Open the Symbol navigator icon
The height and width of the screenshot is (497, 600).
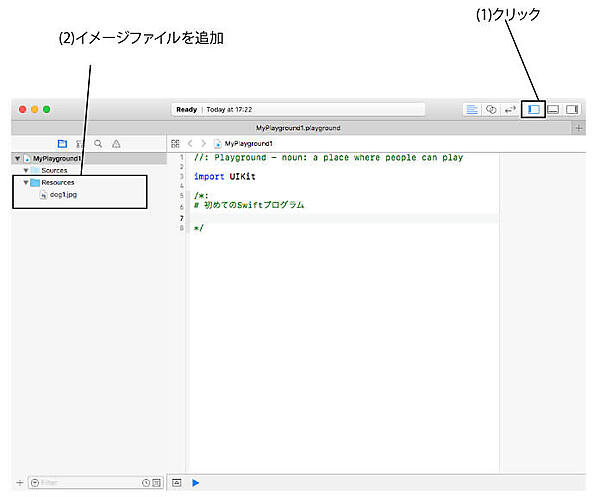pyautogui.click(x=80, y=144)
